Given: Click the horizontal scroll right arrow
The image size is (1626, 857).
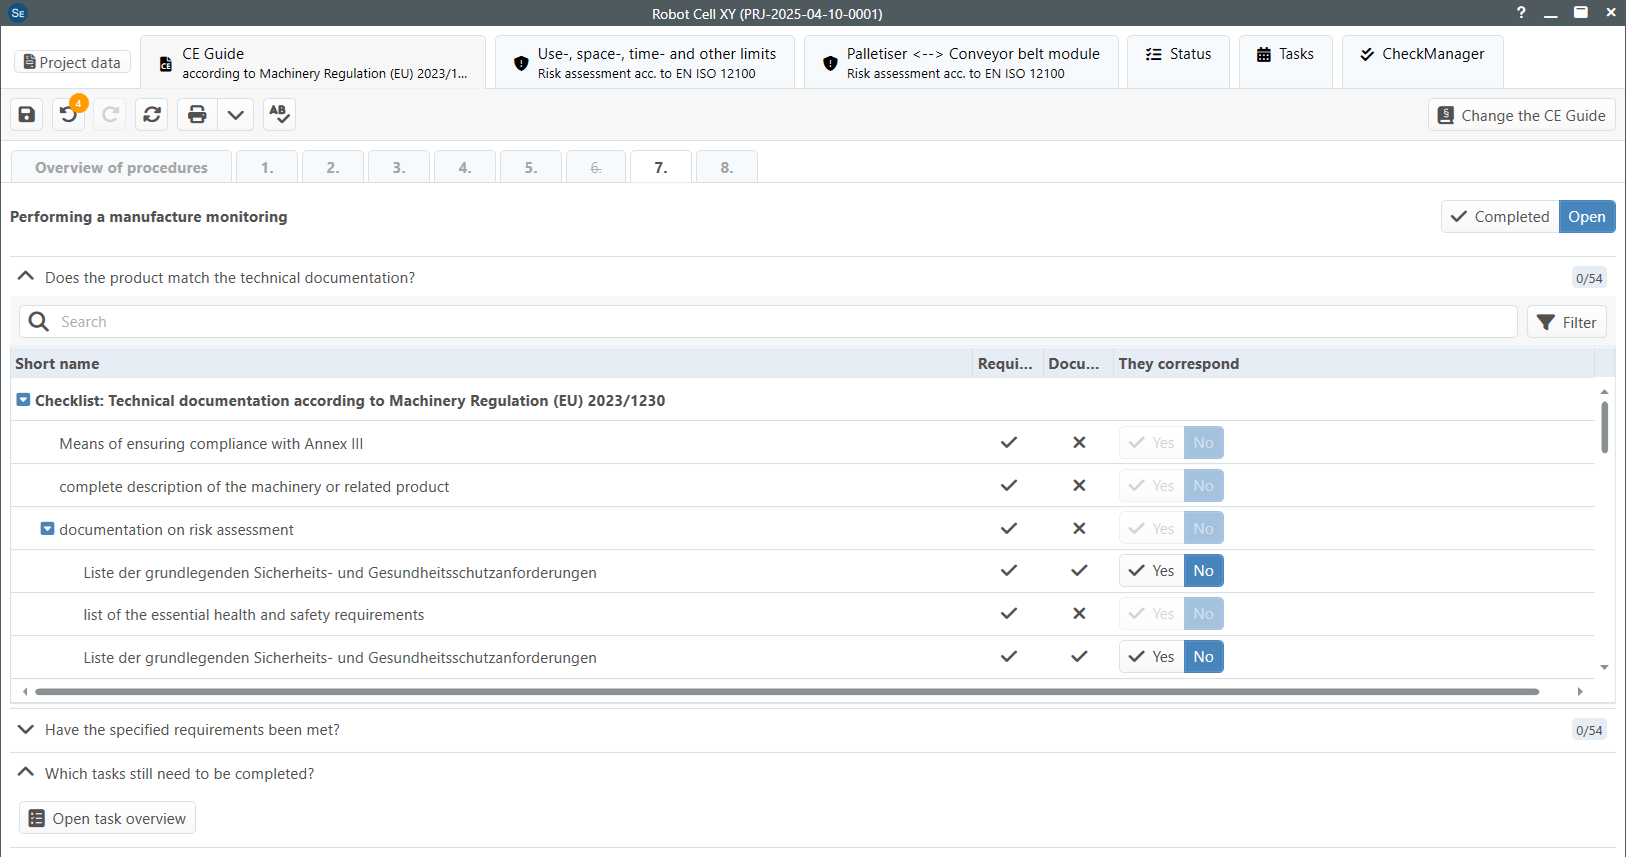Looking at the screenshot, I should click(1580, 691).
